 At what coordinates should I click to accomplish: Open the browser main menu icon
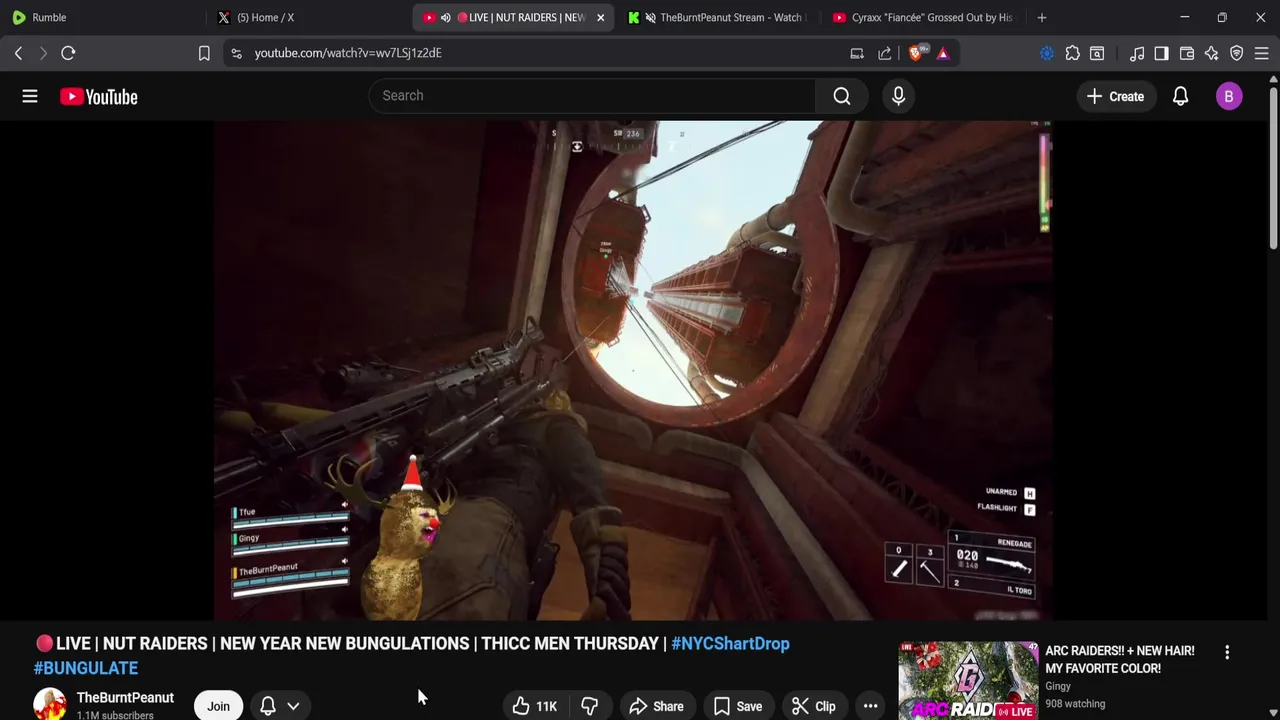coord(1261,53)
